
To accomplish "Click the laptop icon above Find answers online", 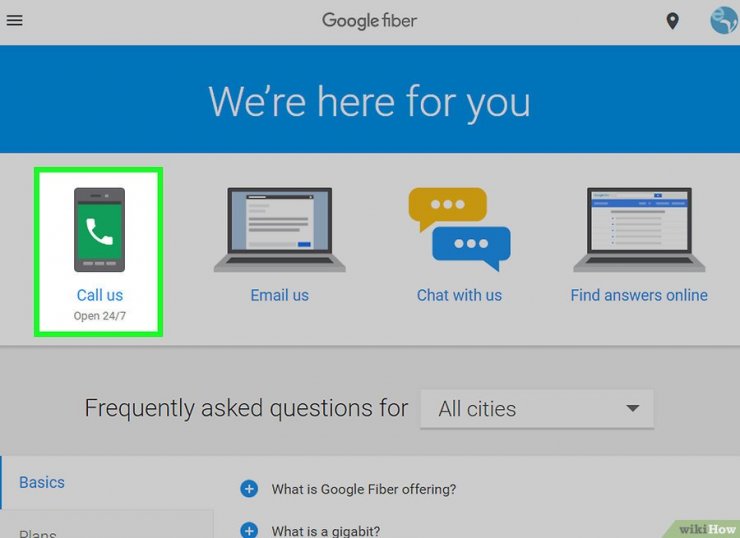I will (x=639, y=230).
